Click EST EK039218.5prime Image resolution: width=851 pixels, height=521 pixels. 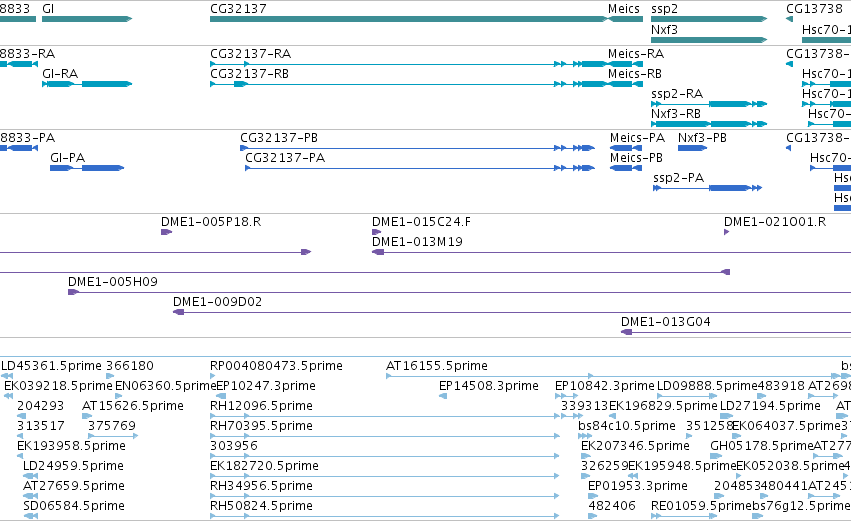click(58, 386)
